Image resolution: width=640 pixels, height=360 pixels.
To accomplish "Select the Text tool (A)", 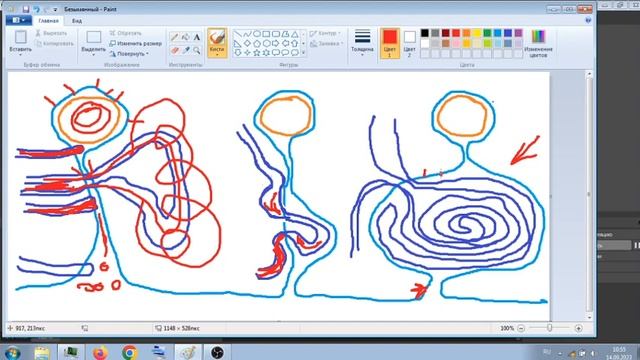I will pos(197,38).
